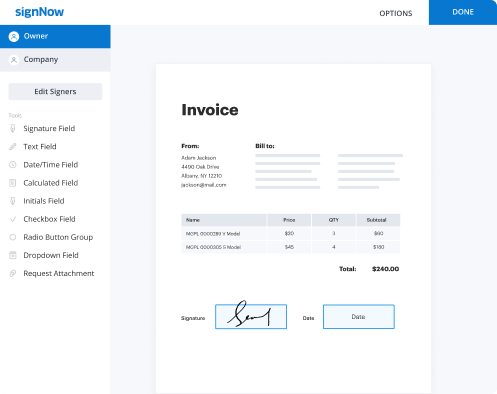Switch to the Owner signer
The image size is (497, 394).
(x=55, y=36)
